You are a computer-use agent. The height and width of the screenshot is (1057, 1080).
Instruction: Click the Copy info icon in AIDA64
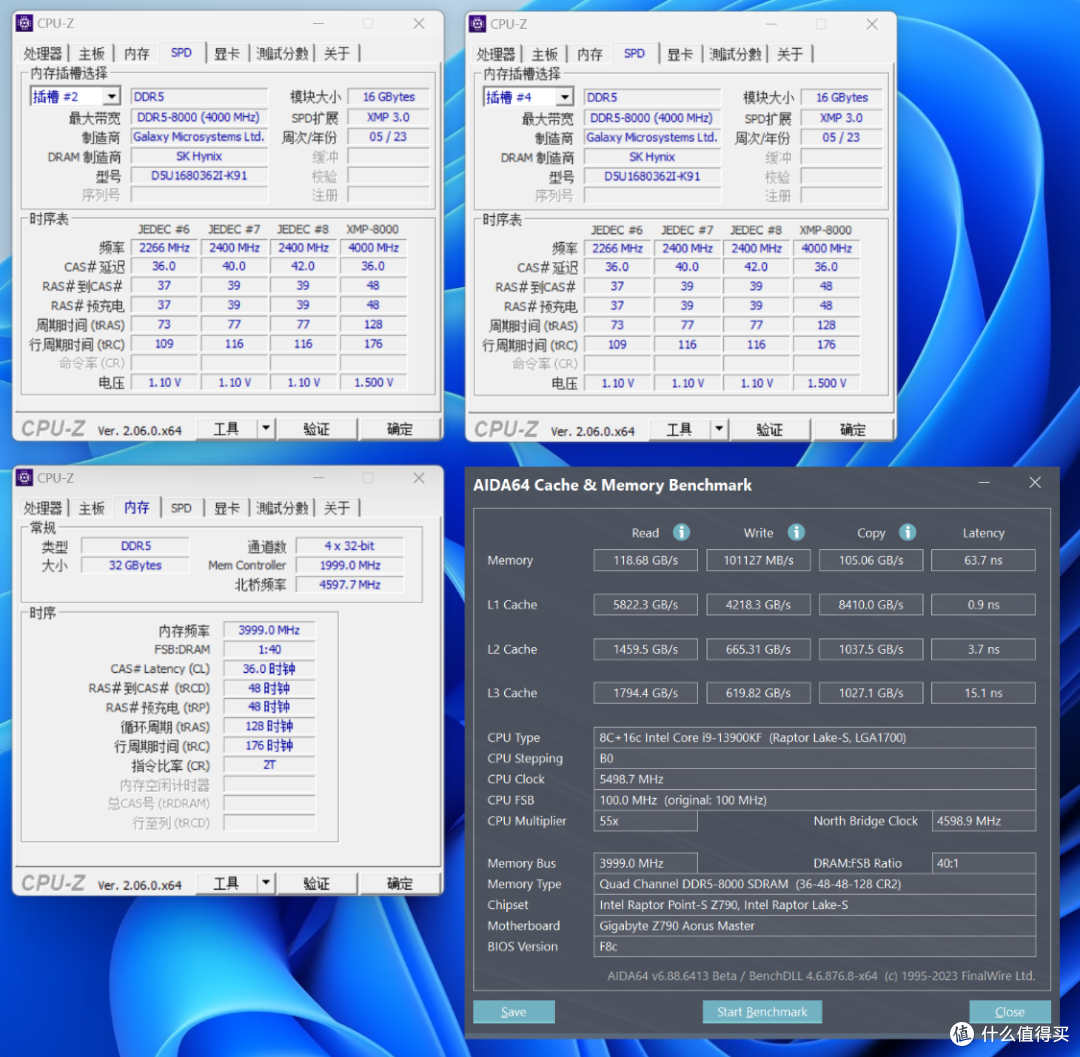point(907,532)
